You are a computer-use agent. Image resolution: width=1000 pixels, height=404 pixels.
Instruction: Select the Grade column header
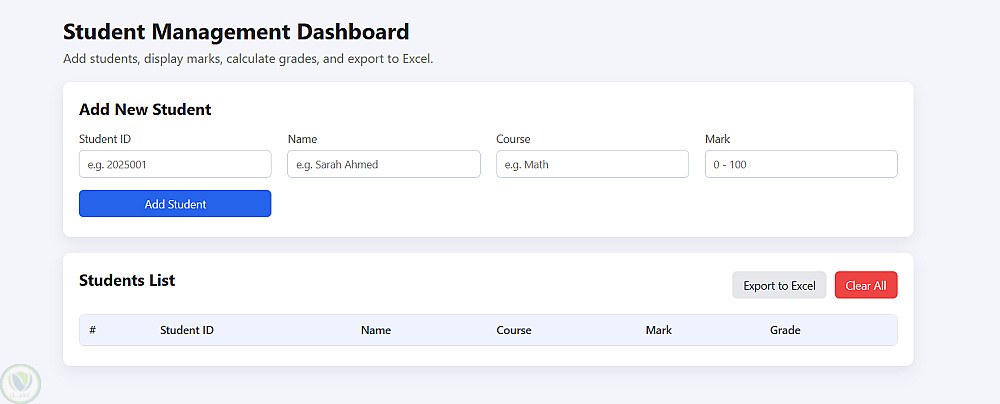coord(785,330)
